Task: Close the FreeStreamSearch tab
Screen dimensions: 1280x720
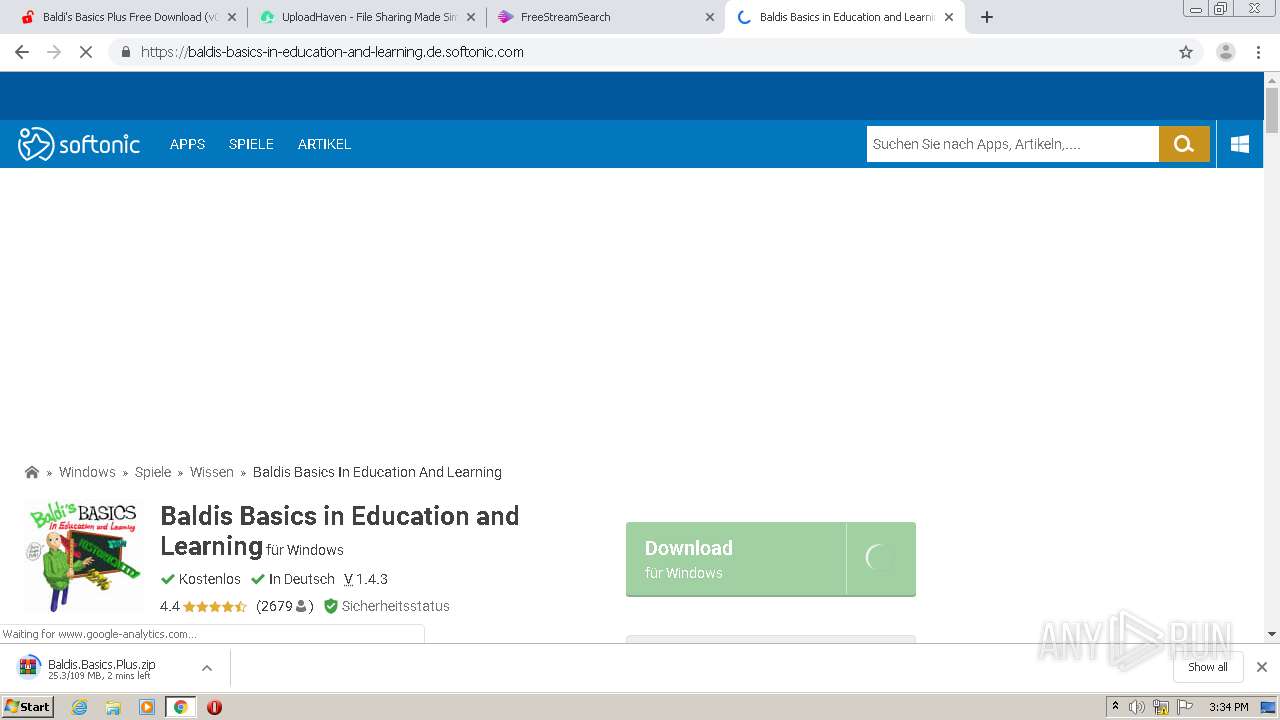Action: (710, 17)
